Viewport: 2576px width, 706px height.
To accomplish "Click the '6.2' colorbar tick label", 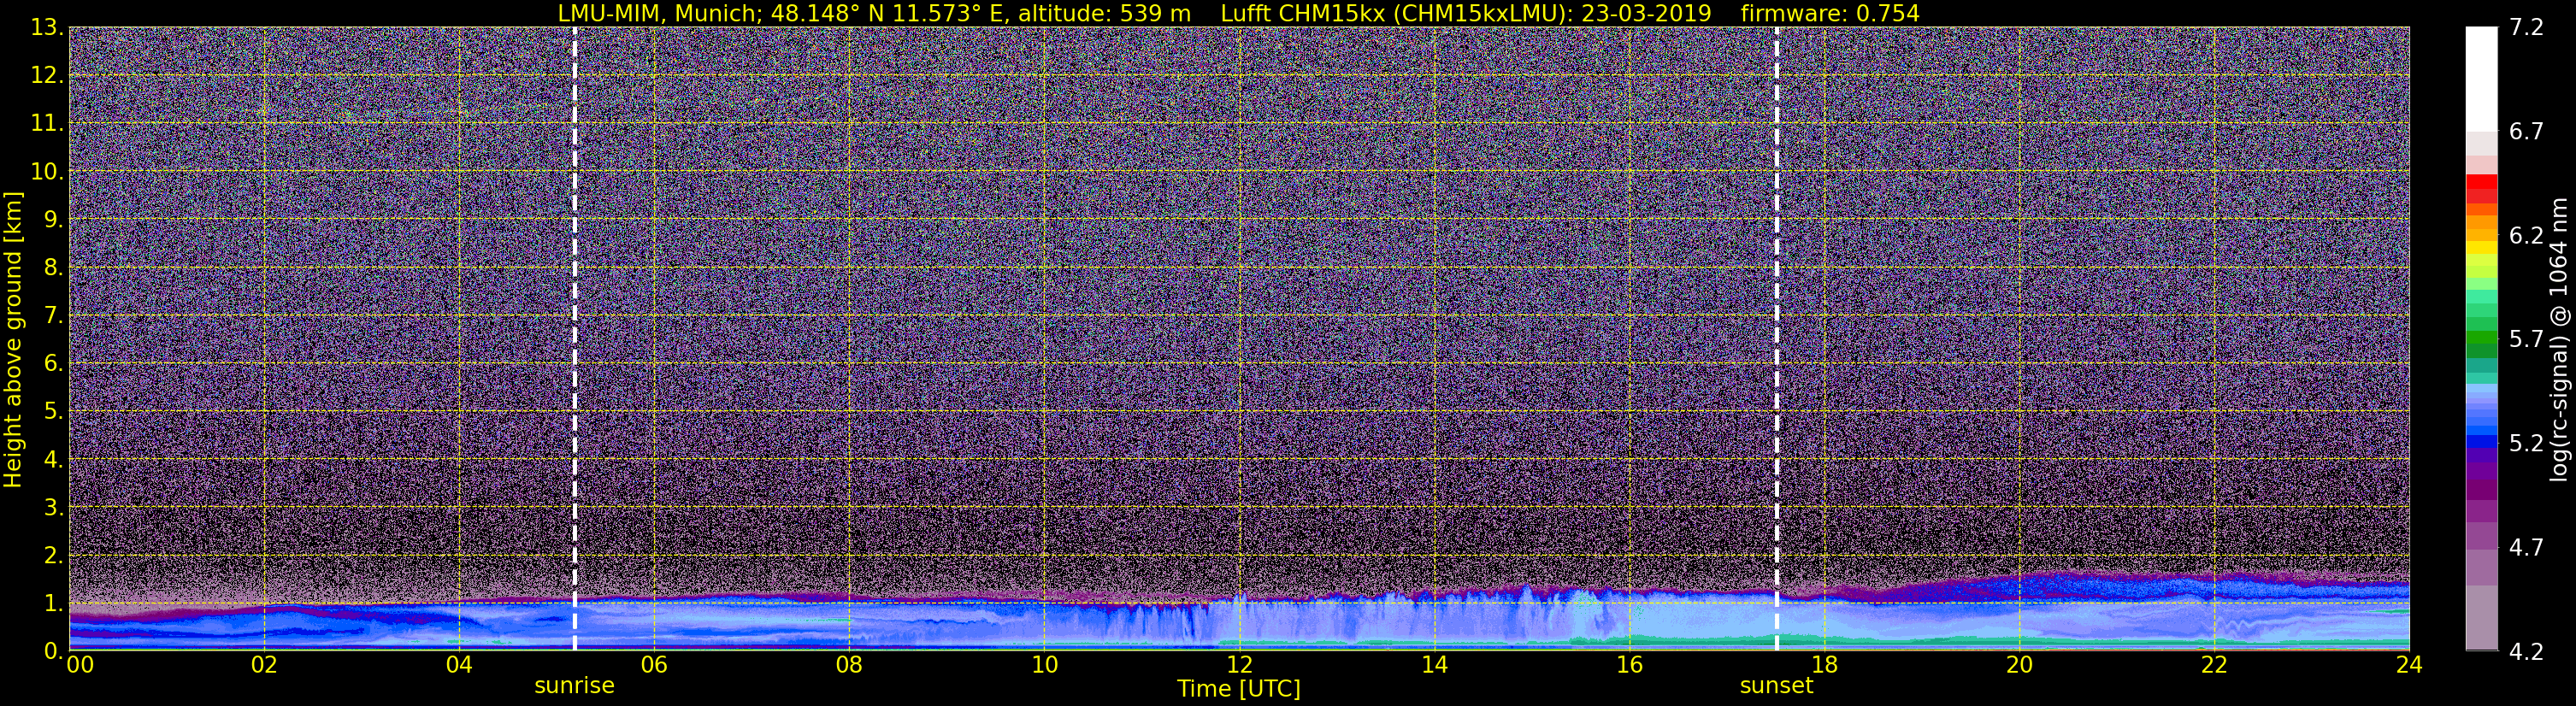I will pos(2526,236).
